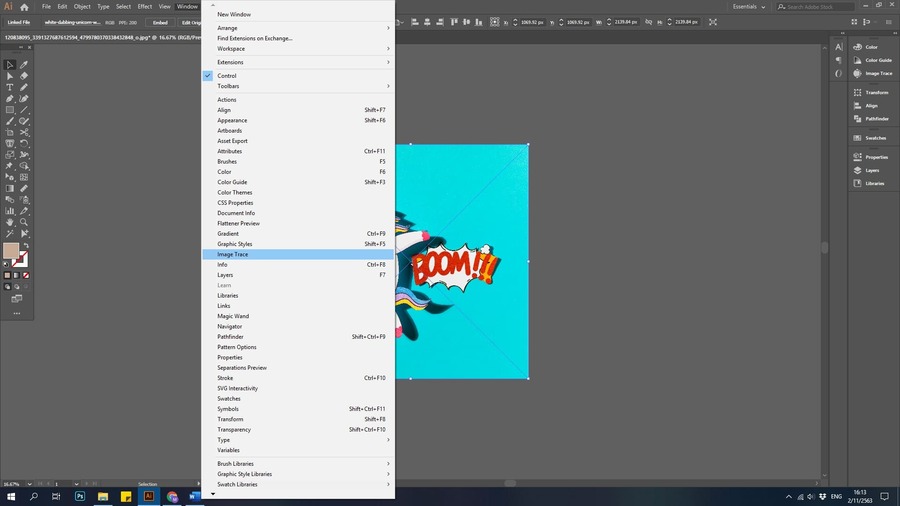Open the zoom level dropdown 16.67%
Image resolution: width=900 pixels, height=506 pixels.
point(29,484)
